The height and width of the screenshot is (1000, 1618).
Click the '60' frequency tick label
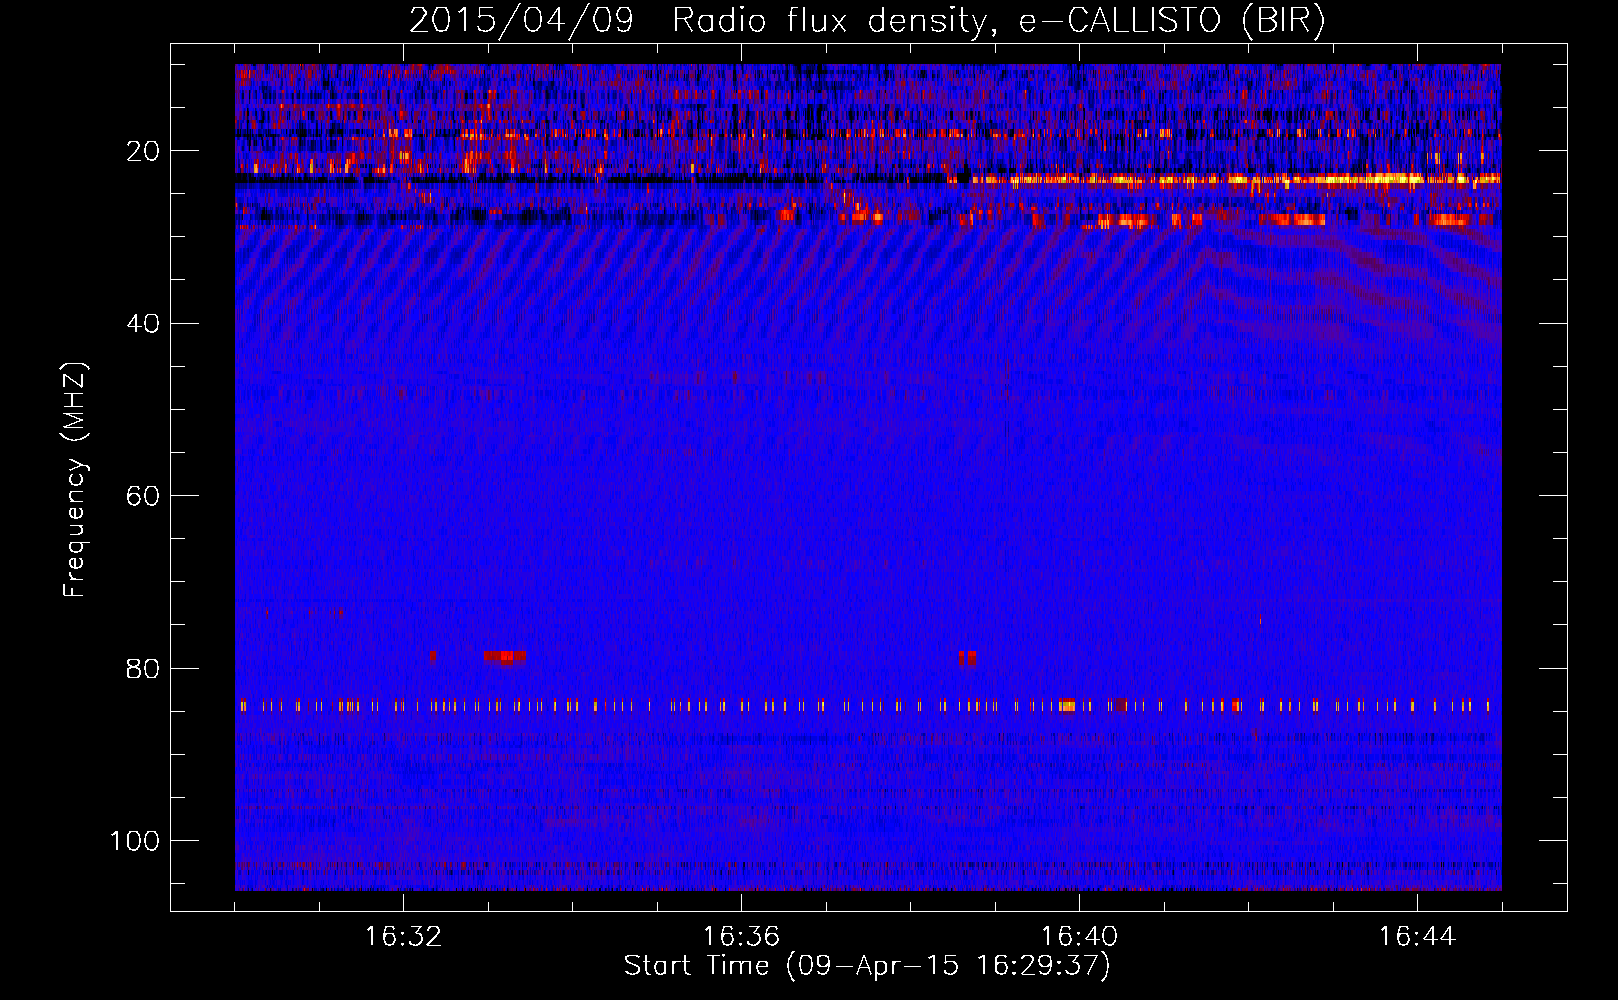[x=143, y=496]
